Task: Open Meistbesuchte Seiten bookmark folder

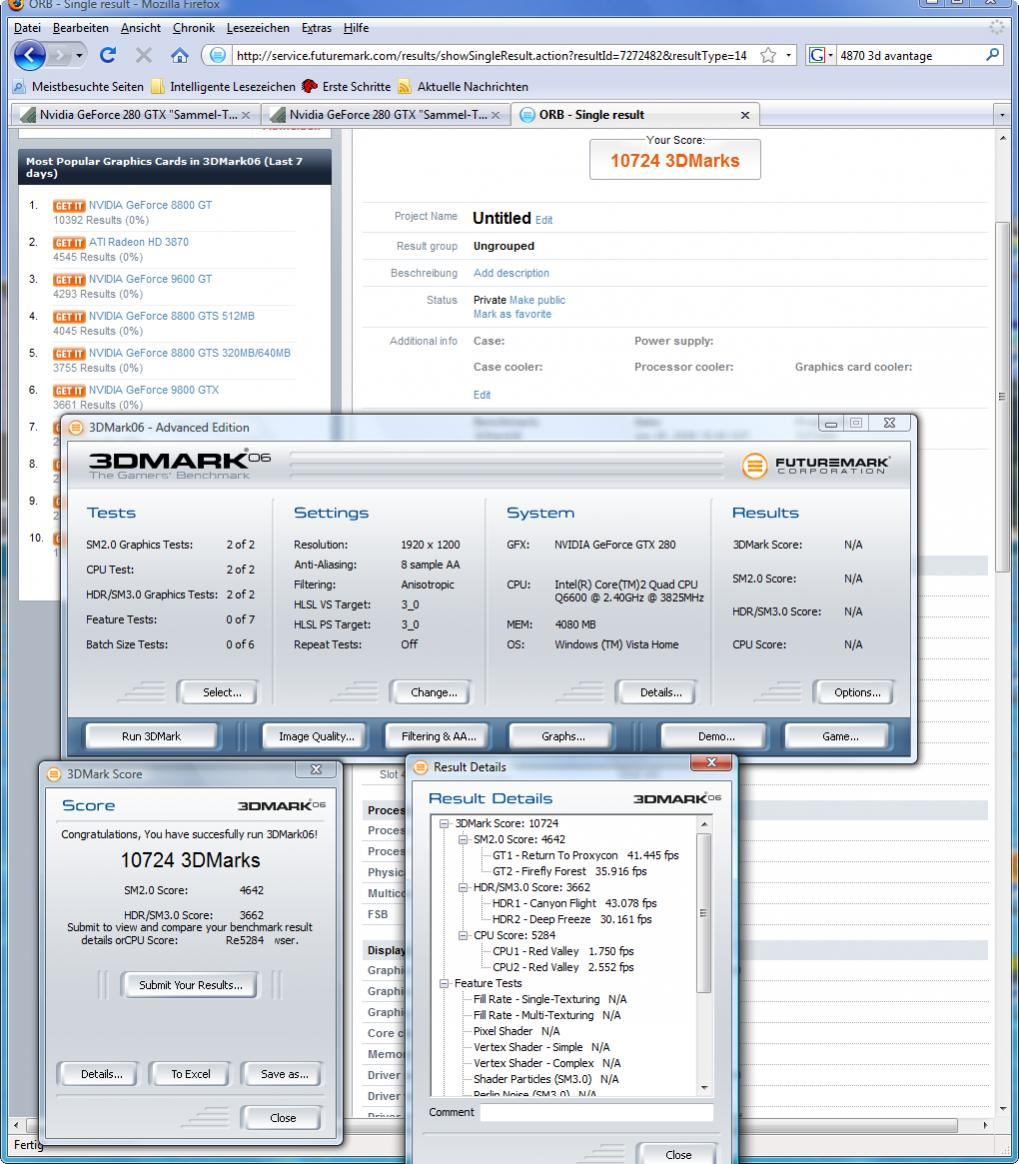Action: [78, 87]
